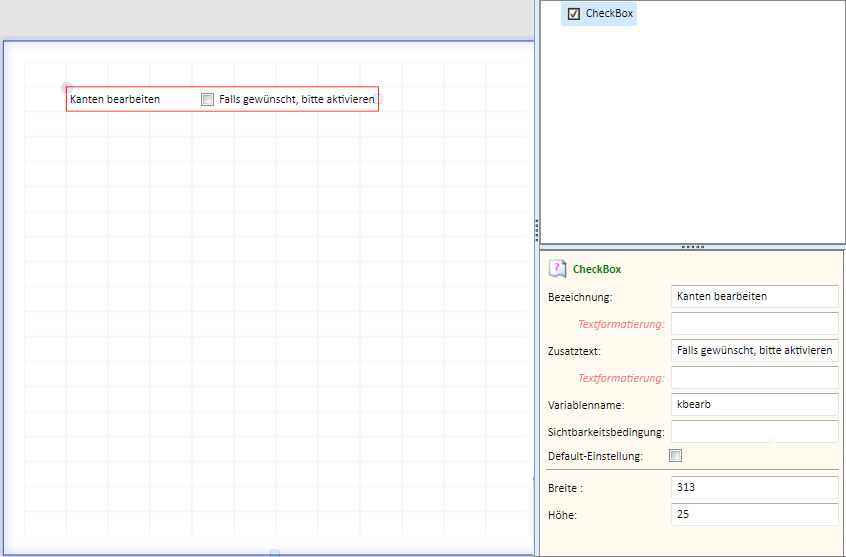Click the 'Kanten bearbeiten' label on the canvas
Image resolution: width=846 pixels, height=557 pixels.
point(115,99)
